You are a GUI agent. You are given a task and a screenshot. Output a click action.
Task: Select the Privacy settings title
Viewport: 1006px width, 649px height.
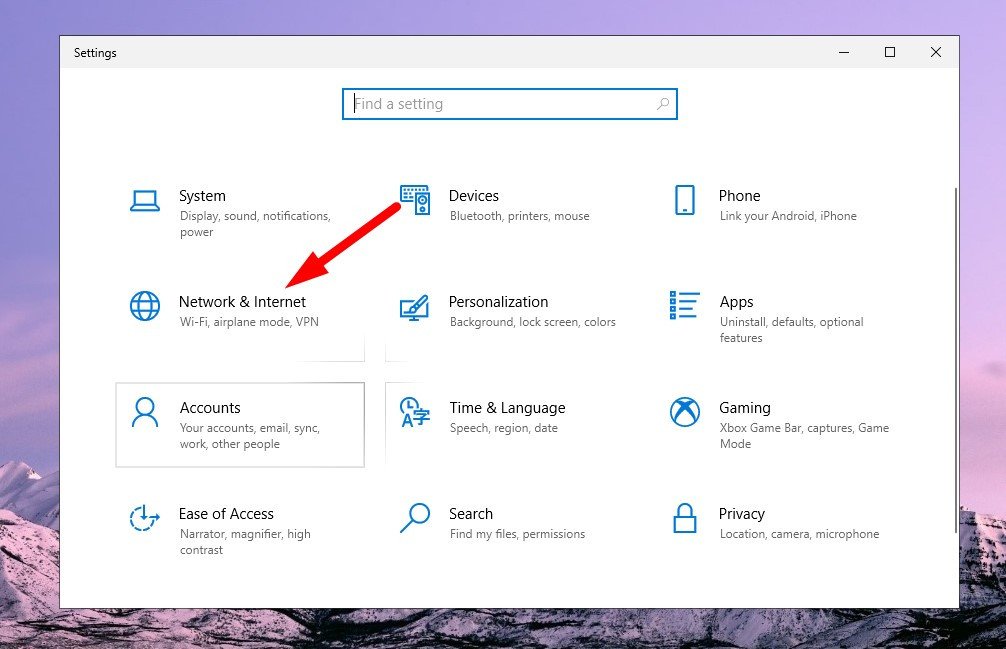(x=741, y=514)
